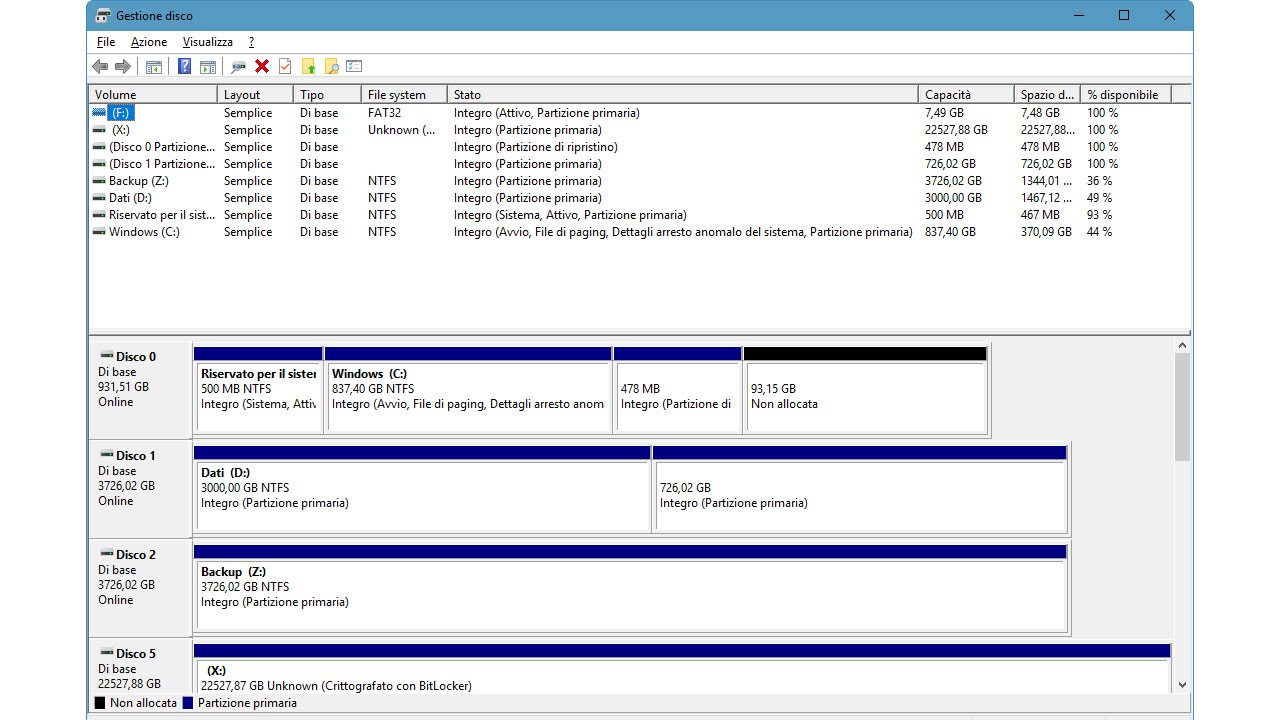Image resolution: width=1280 pixels, height=720 pixels.
Task: Click the properties checkmark page icon
Action: [285, 67]
